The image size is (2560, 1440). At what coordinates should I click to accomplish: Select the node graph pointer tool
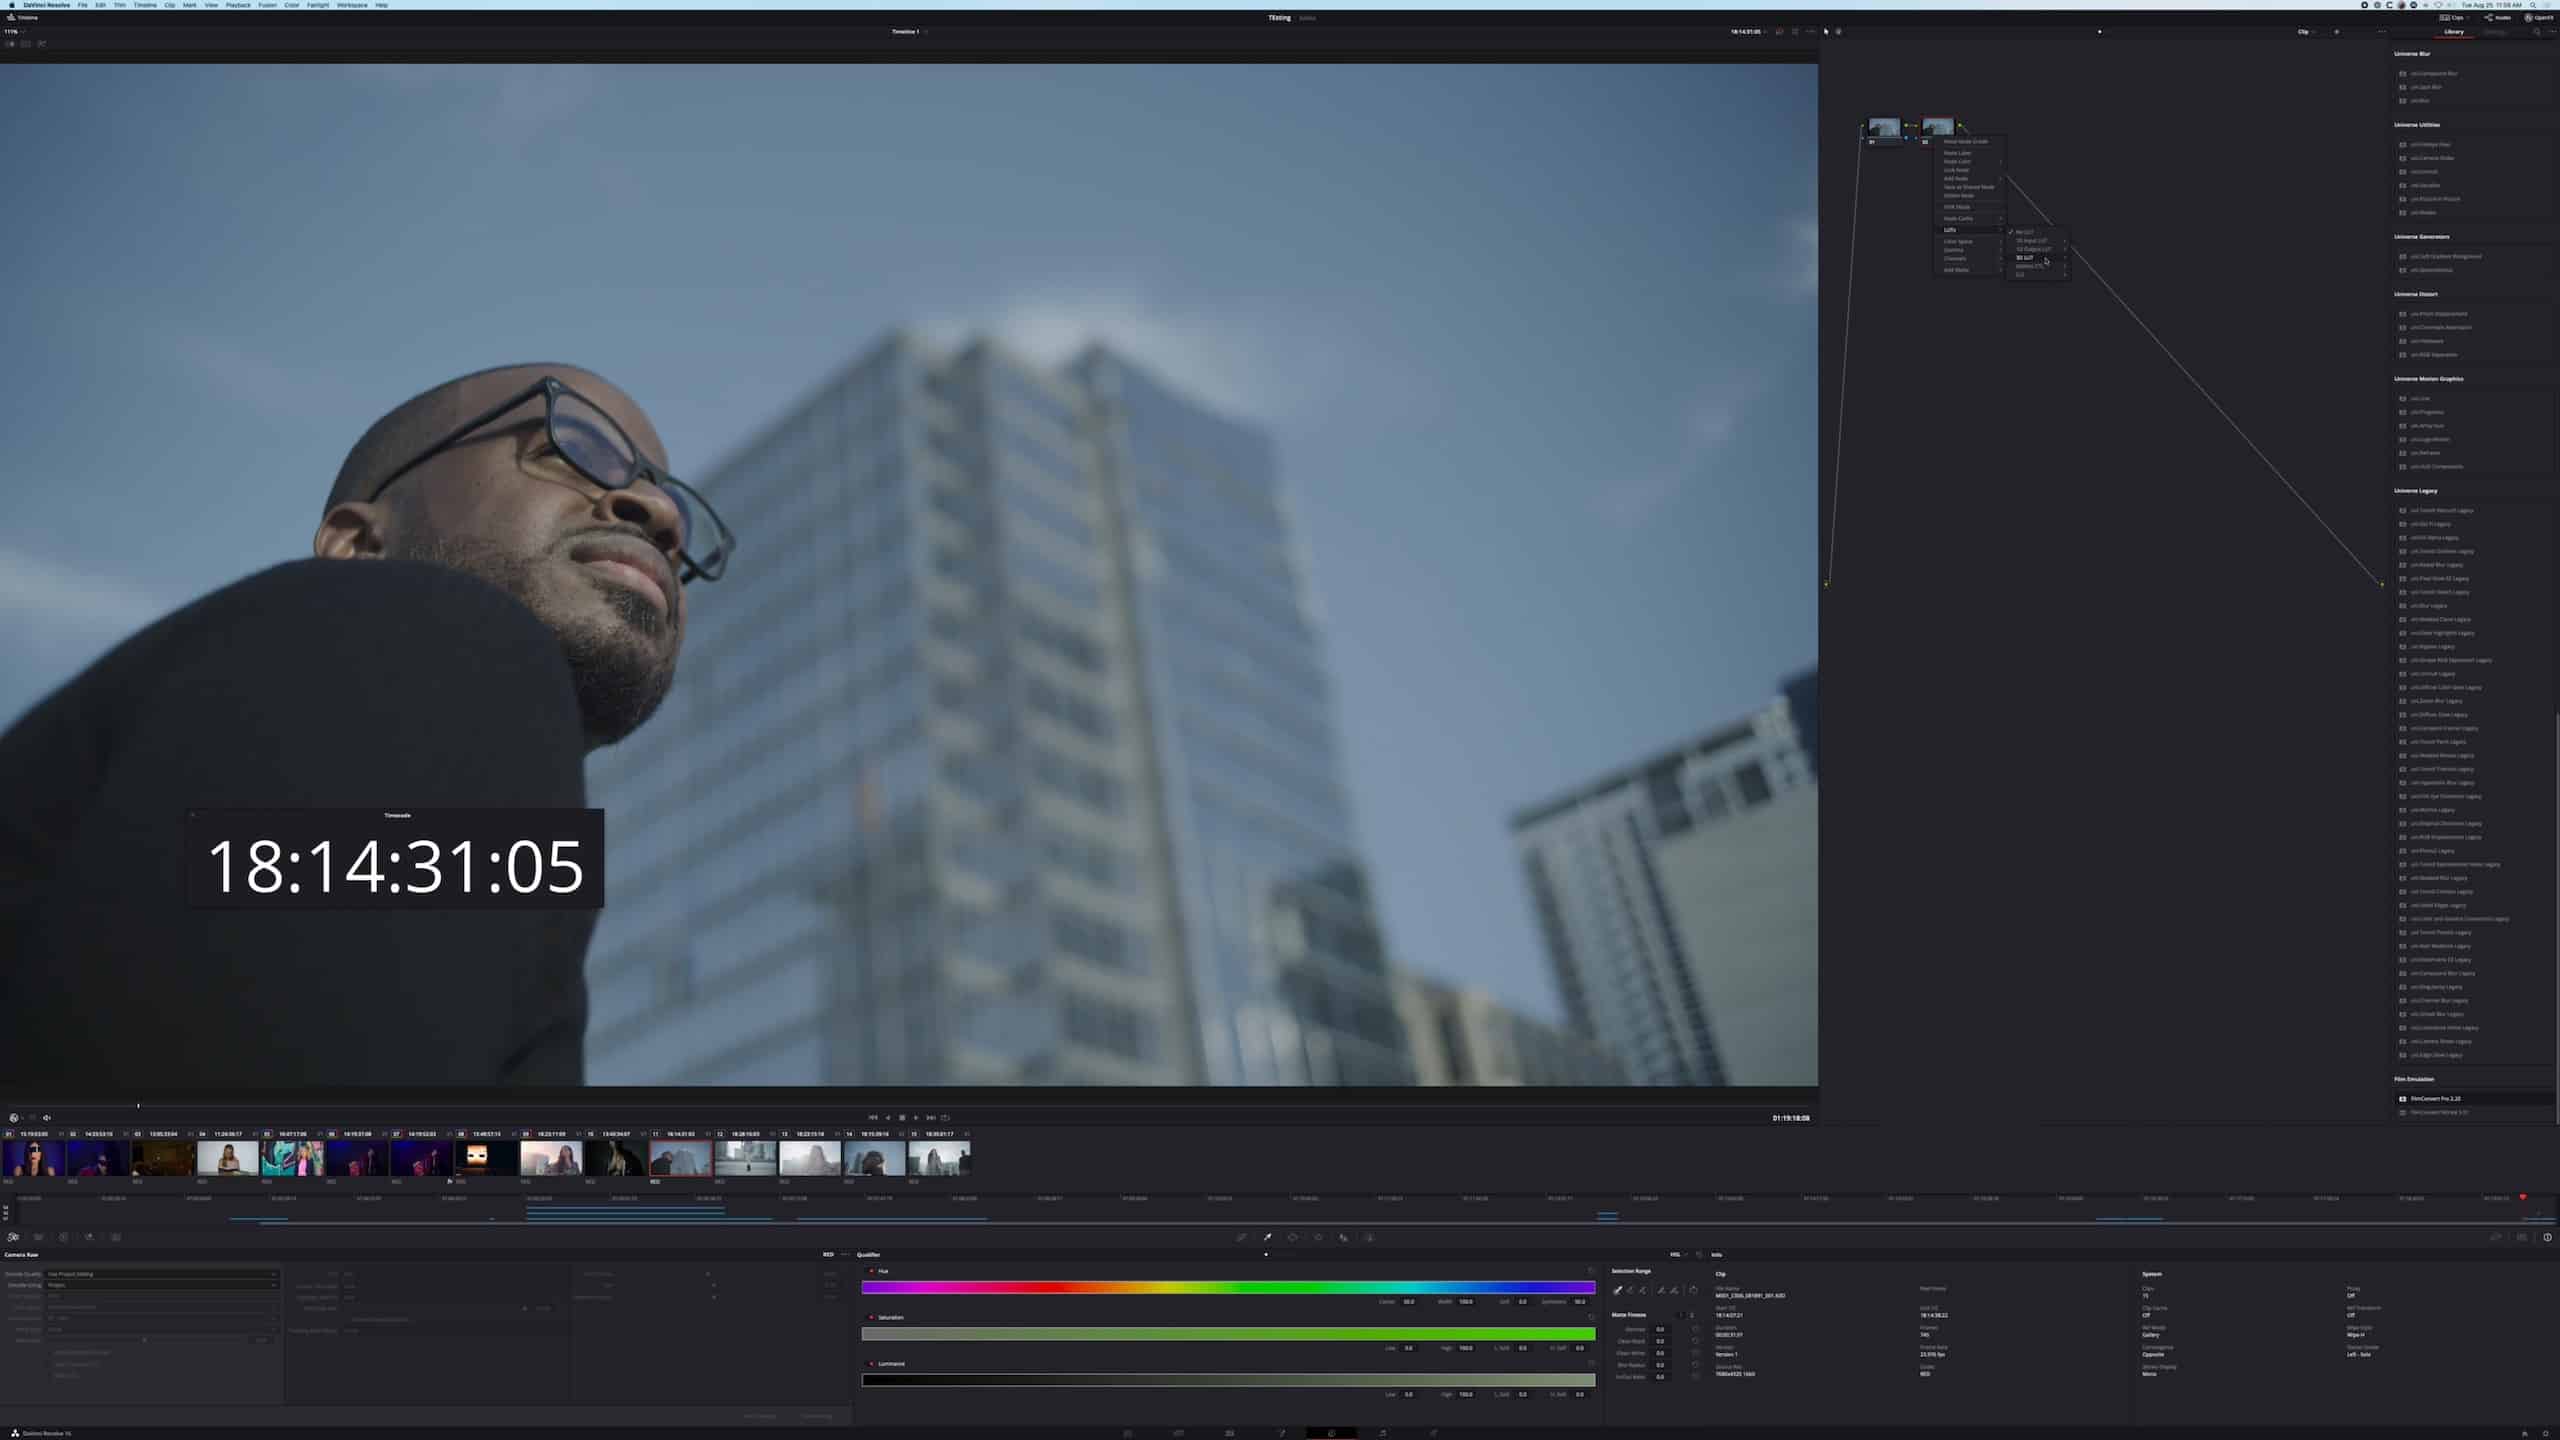coord(1826,31)
